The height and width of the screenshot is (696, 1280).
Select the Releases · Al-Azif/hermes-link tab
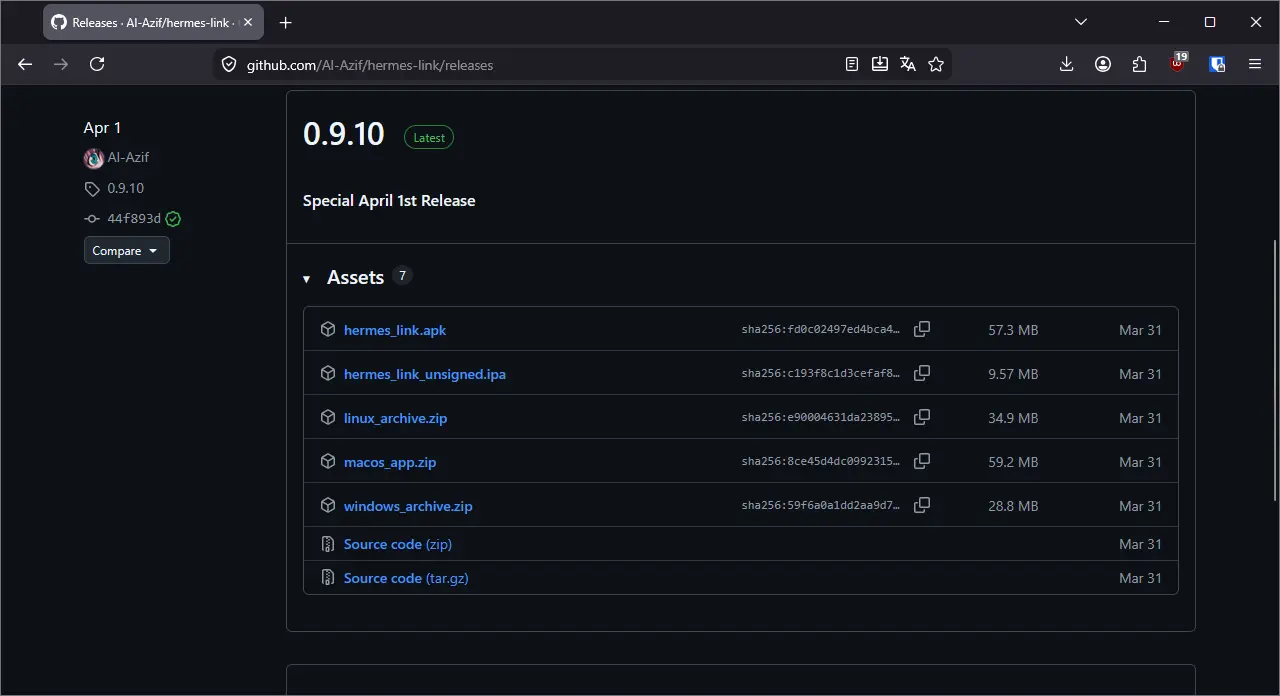pyautogui.click(x=153, y=22)
